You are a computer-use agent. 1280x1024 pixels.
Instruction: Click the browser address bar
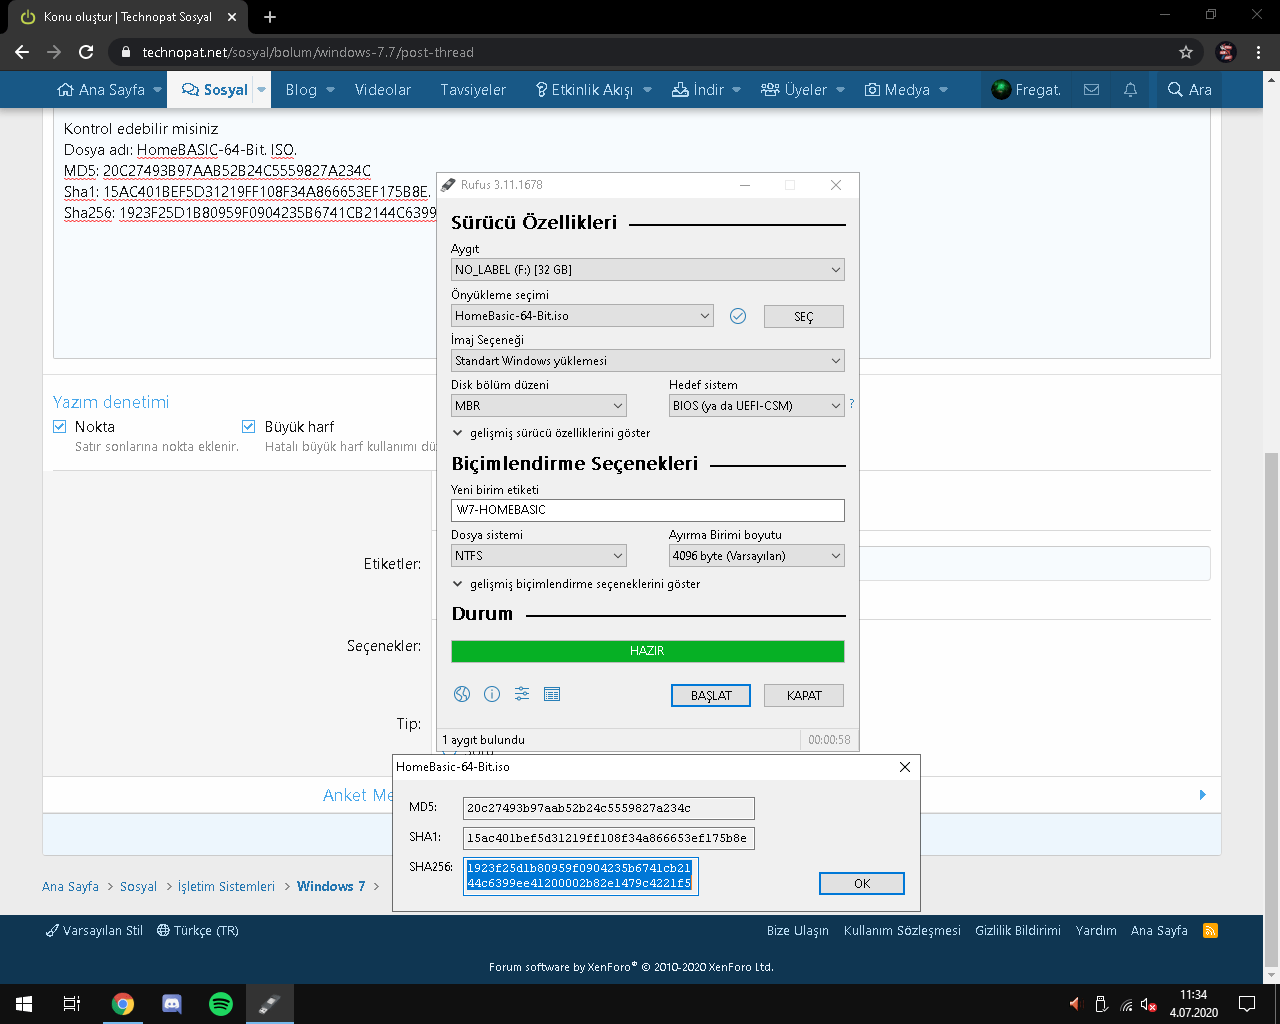[x=640, y=52]
